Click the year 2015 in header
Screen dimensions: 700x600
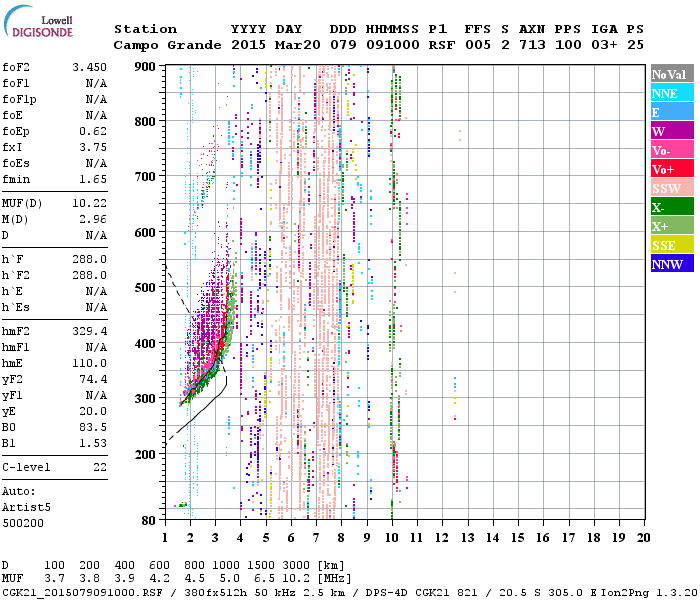[248, 45]
